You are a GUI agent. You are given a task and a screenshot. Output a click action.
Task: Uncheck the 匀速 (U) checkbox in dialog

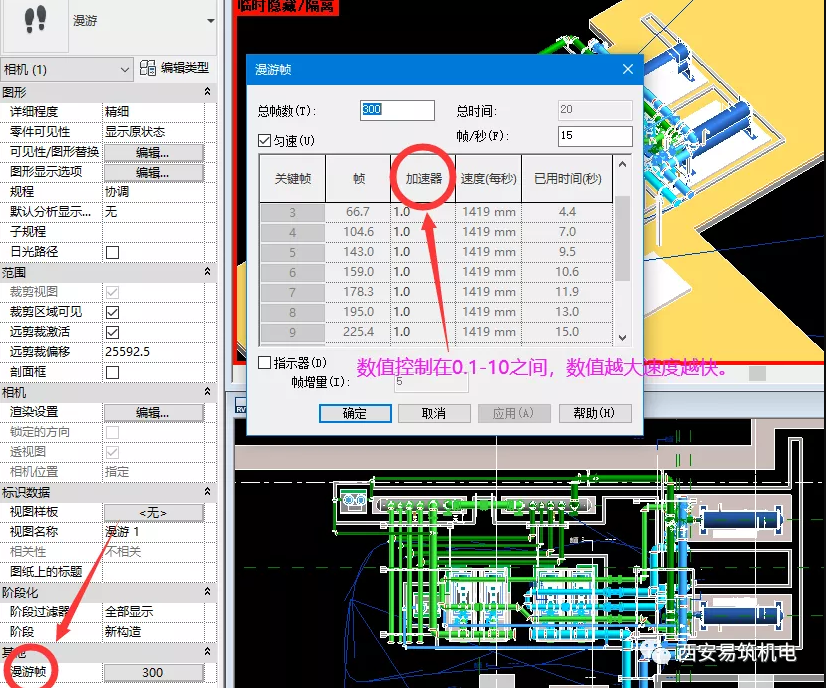pyautogui.click(x=264, y=141)
